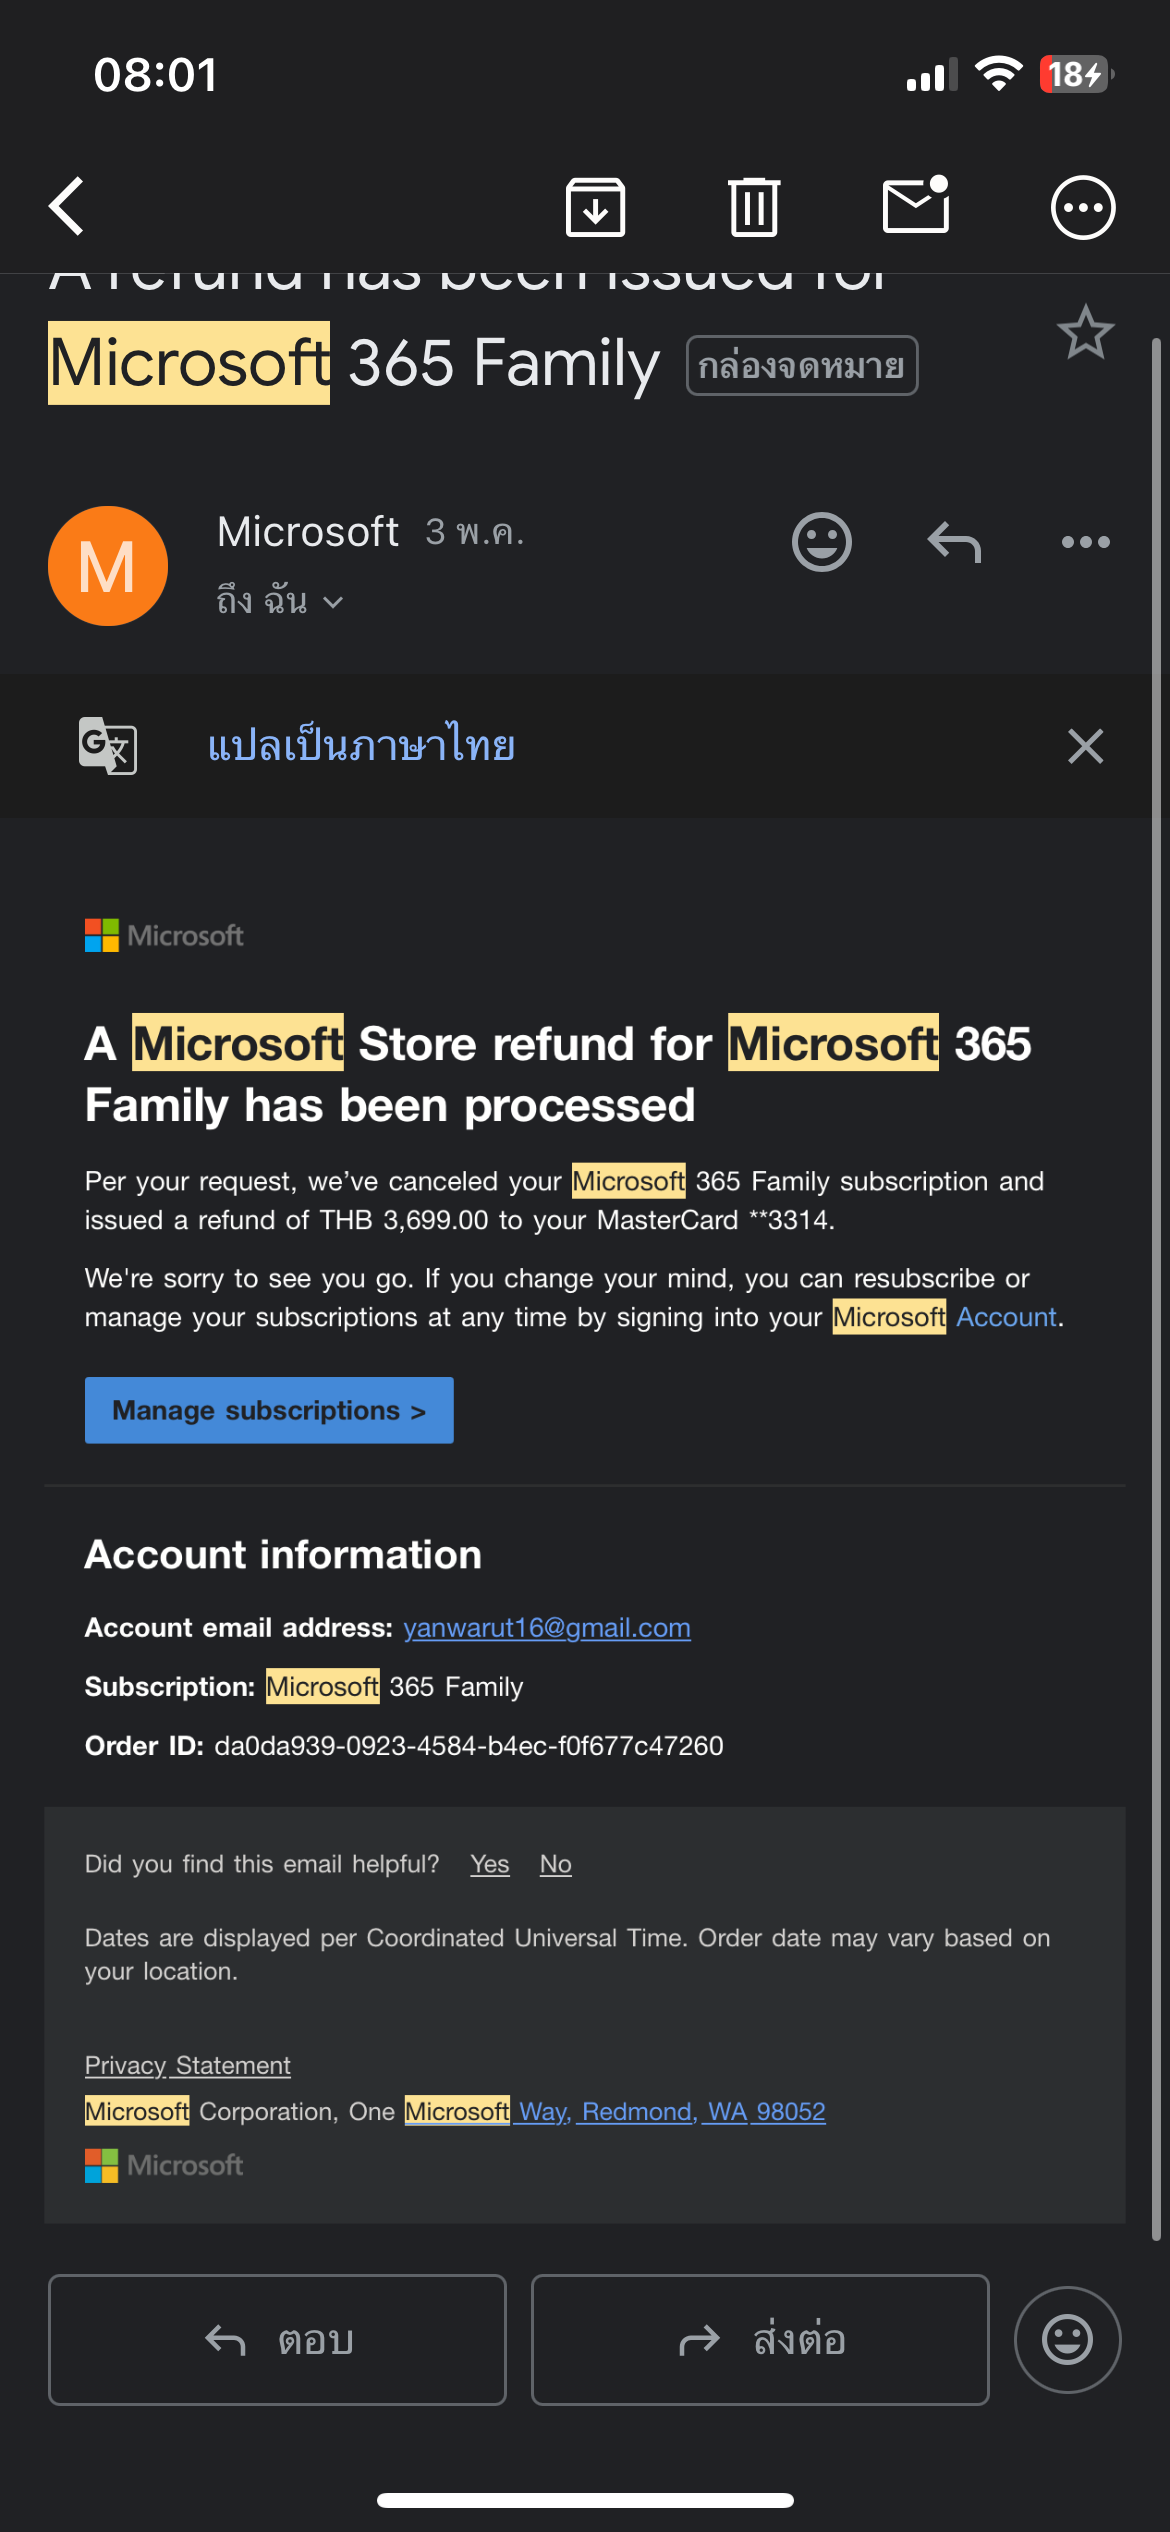The image size is (1170, 2532).
Task: Open the Privacy Statement link
Action: pyautogui.click(x=188, y=2065)
